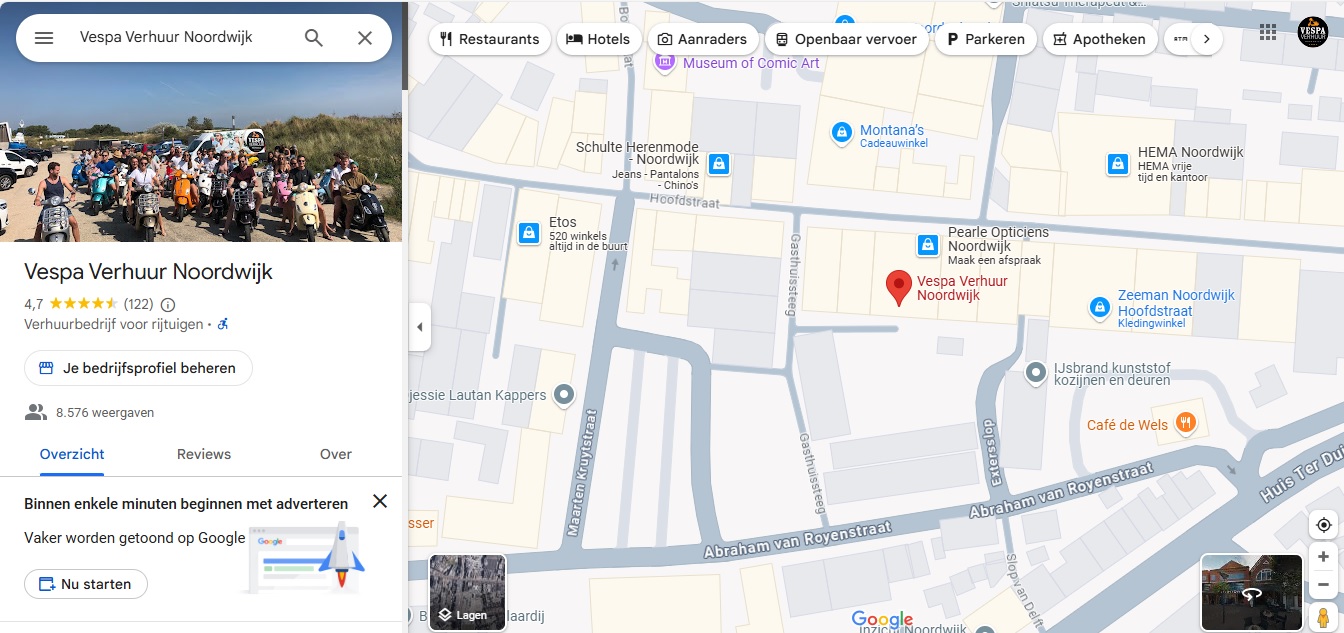Viewport: 1344px width, 633px height.
Task: Open the 122 reviews count link
Action: [138, 304]
